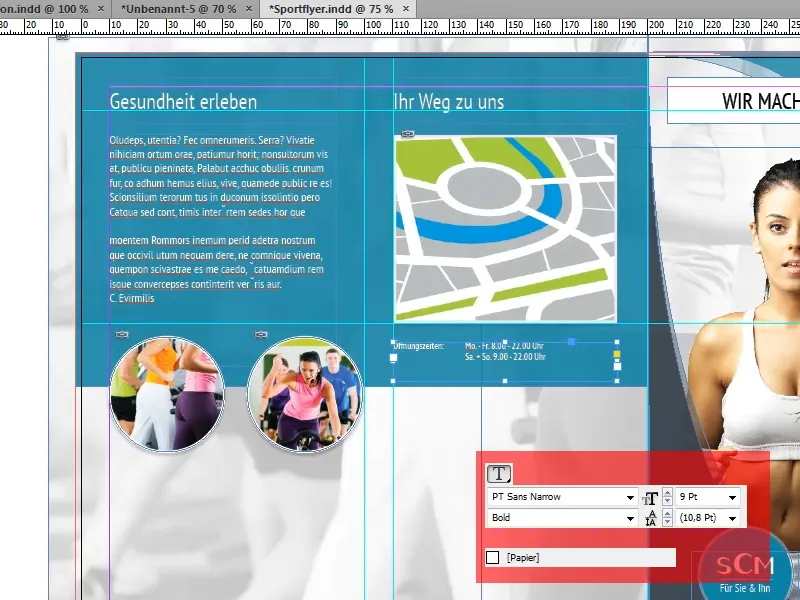800x600 pixels.
Task: Click the yellow live-corners square on the text frame
Action: pyautogui.click(x=617, y=354)
